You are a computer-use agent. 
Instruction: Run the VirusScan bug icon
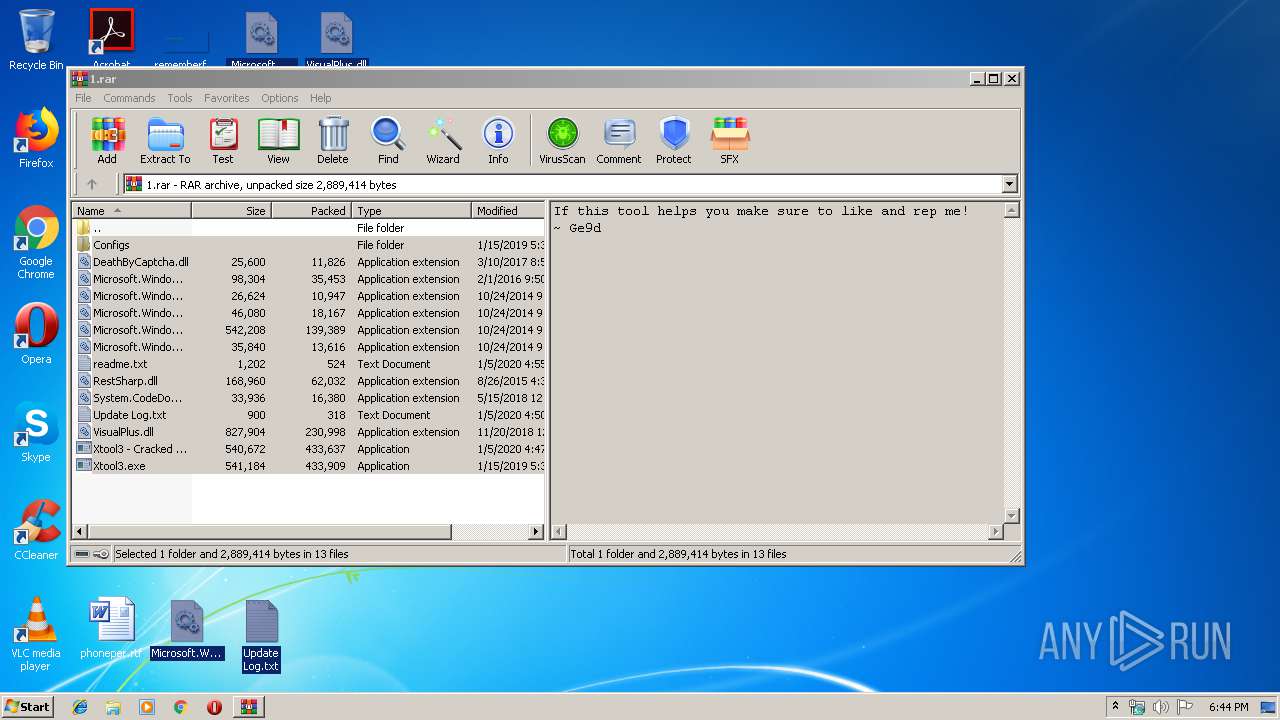click(562, 141)
